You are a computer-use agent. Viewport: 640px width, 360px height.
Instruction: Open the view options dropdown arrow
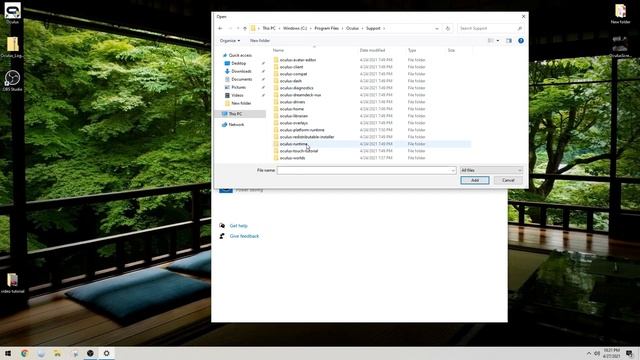(x=498, y=40)
